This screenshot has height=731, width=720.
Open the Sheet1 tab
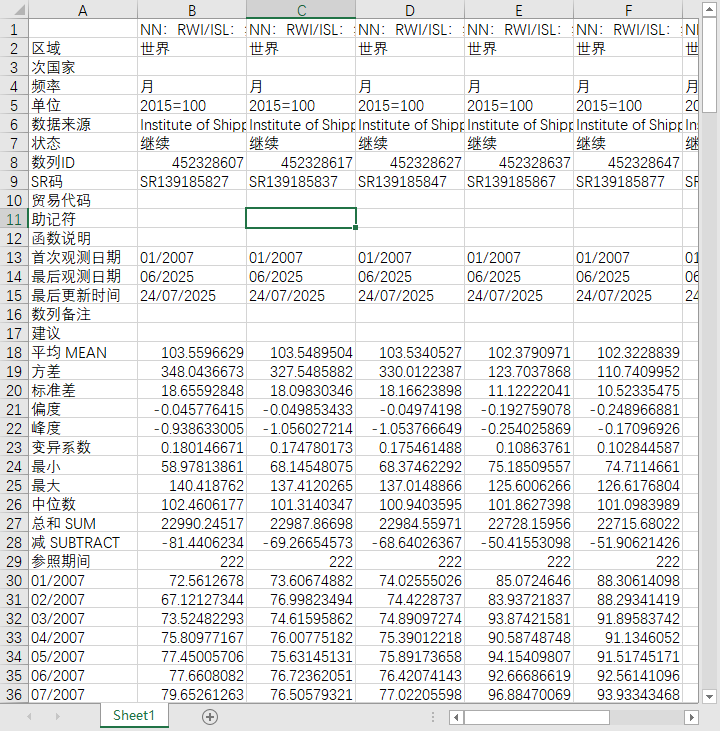tap(134, 716)
